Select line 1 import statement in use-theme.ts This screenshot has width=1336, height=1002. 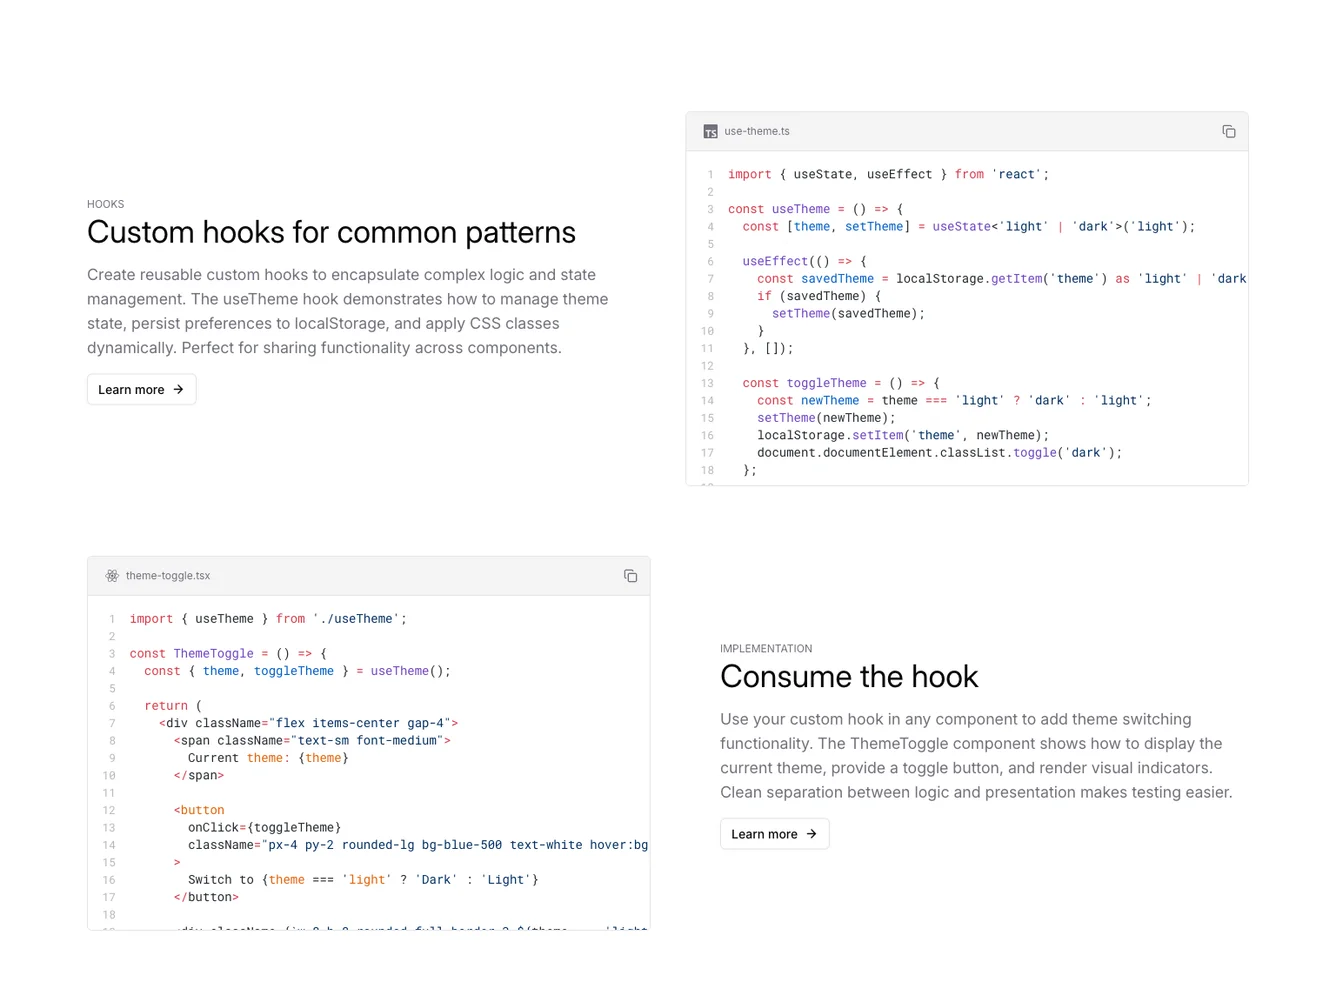tap(890, 174)
